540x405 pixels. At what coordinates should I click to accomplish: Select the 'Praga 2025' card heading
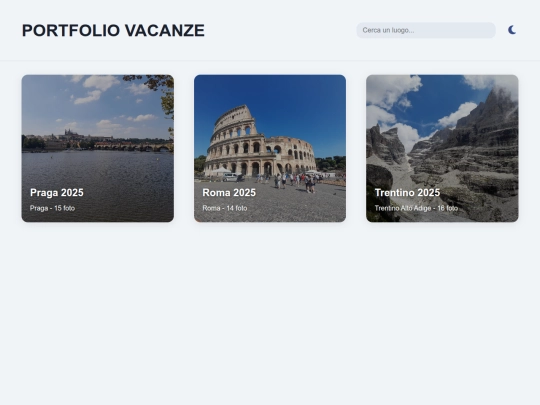(x=57, y=193)
